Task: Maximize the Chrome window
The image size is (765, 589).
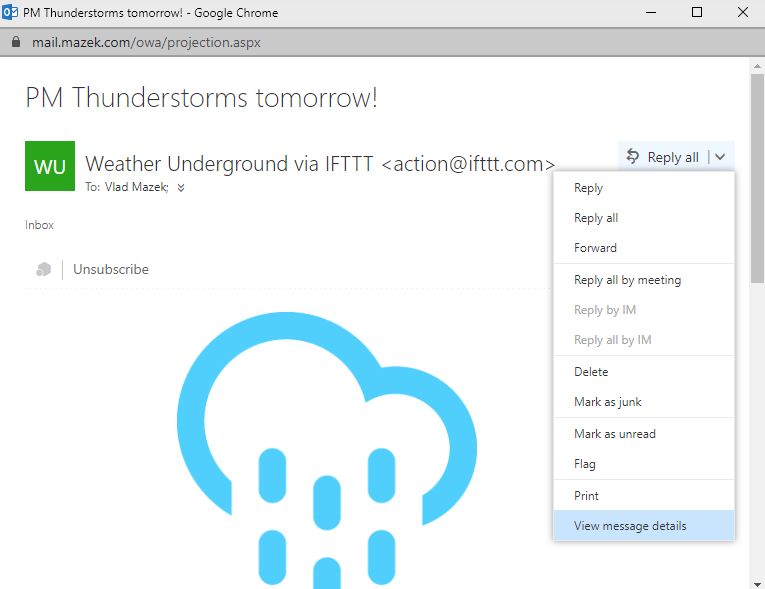Action: coord(697,13)
